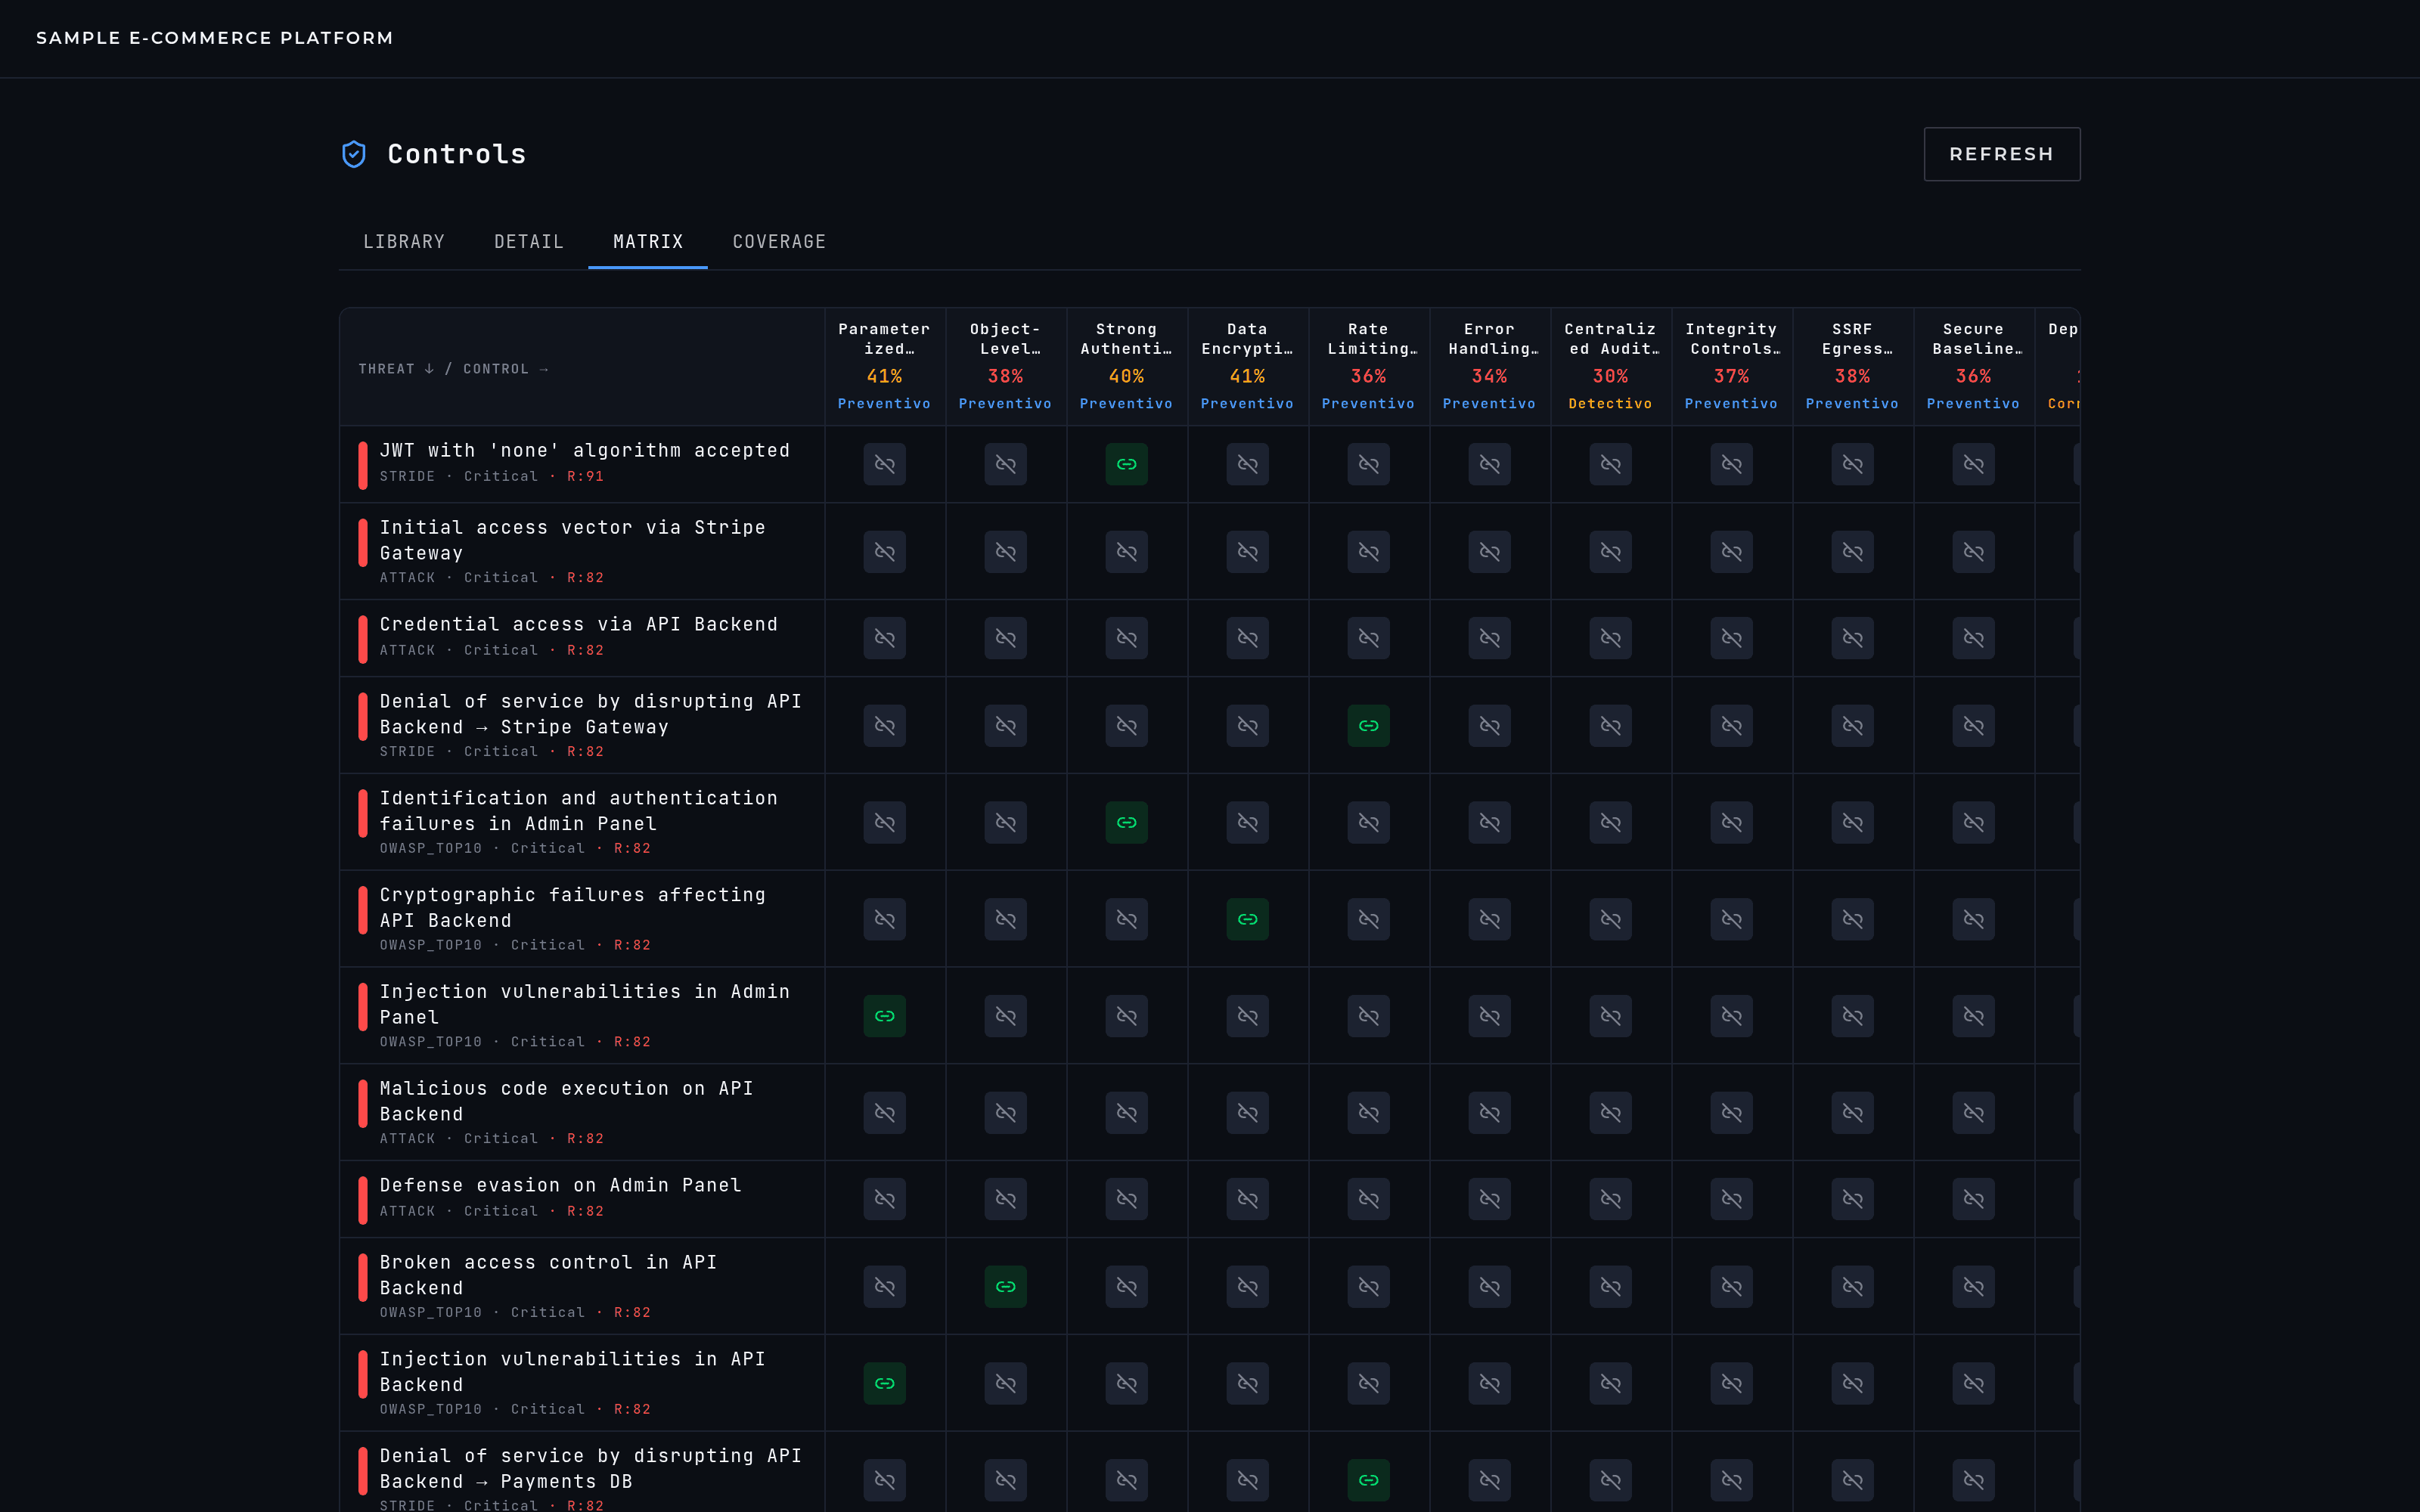Click the Data Encryption column header
Image resolution: width=2420 pixels, height=1512 pixels.
[1247, 367]
